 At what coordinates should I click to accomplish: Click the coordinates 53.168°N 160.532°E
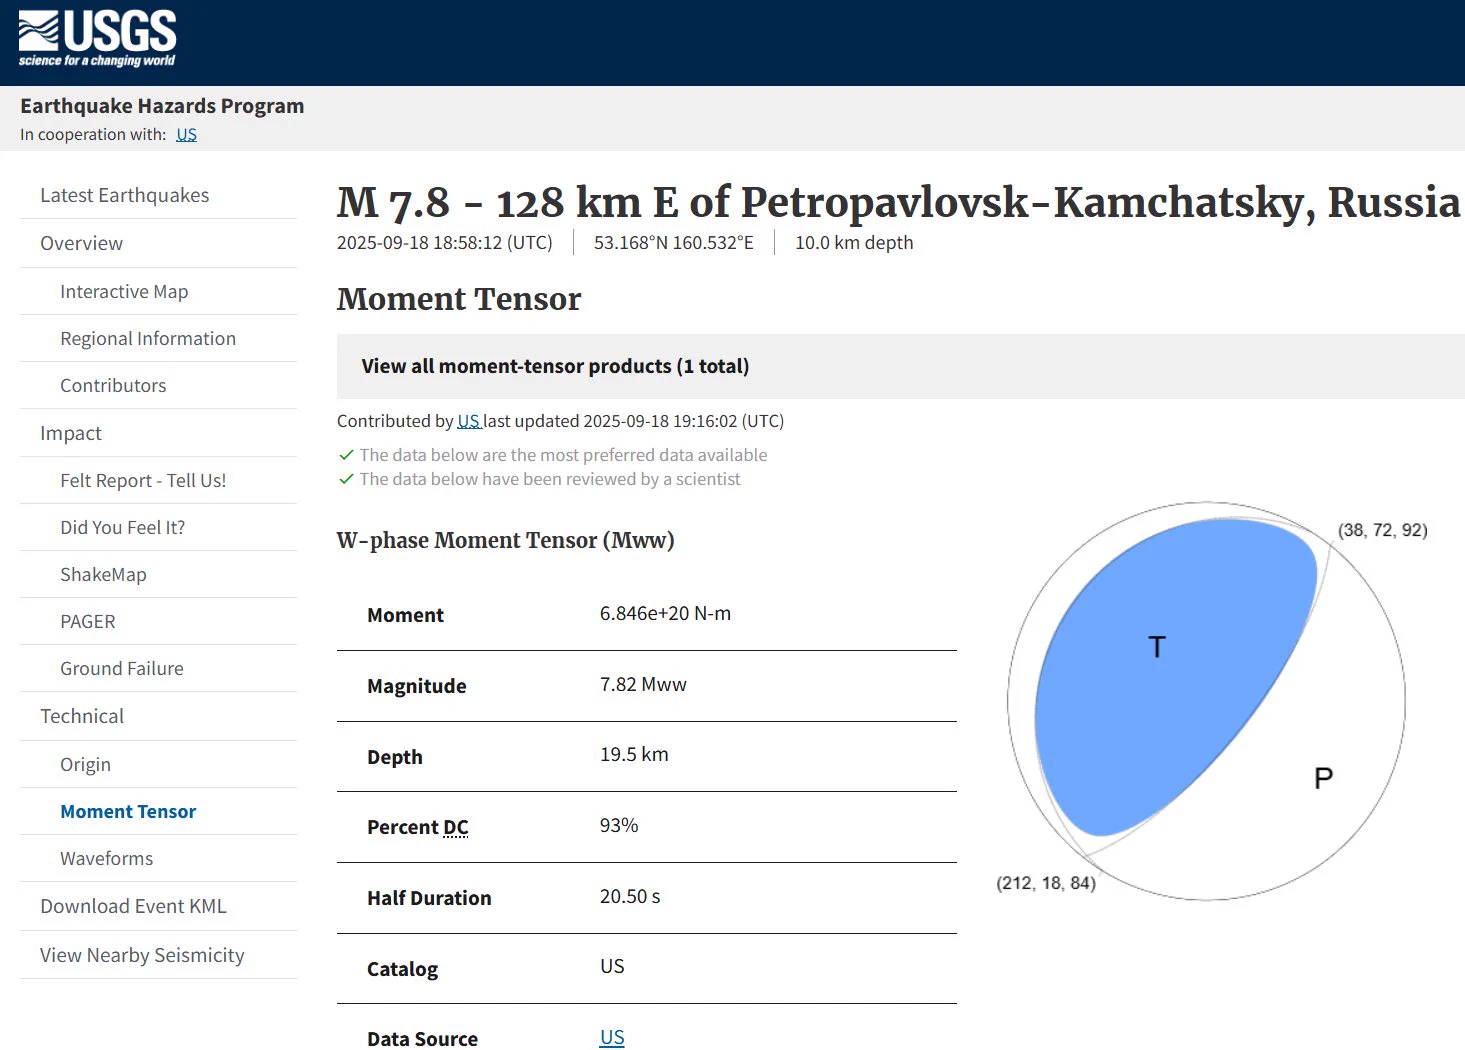(x=674, y=242)
